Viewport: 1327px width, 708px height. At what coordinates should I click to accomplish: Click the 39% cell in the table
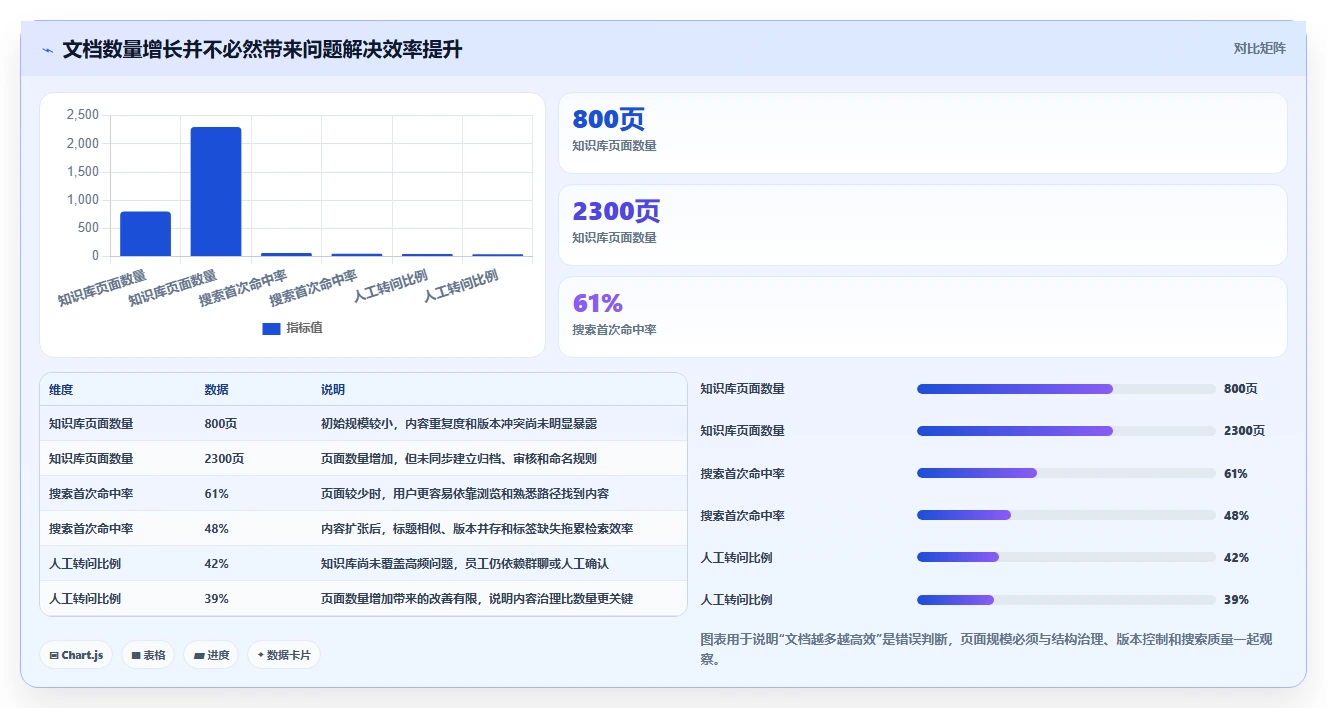pyautogui.click(x=216, y=599)
